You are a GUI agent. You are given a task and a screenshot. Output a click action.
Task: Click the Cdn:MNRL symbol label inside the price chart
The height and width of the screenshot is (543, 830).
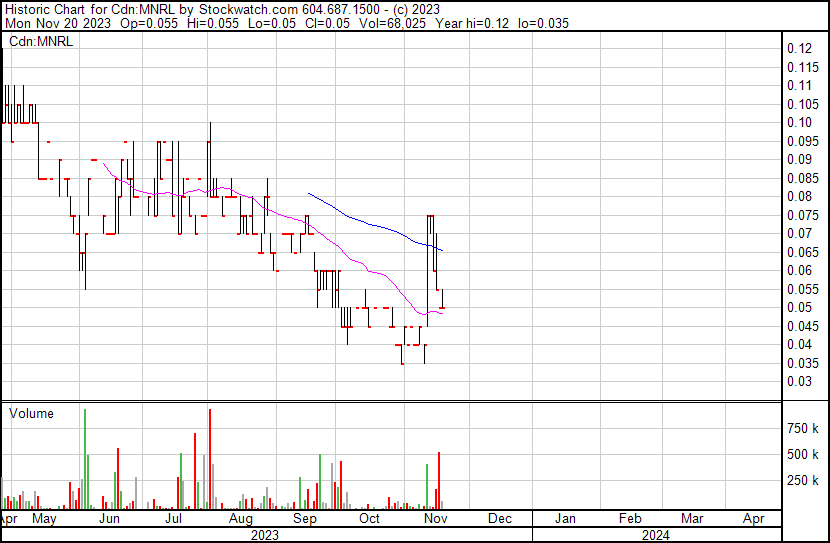[x=40, y=41]
